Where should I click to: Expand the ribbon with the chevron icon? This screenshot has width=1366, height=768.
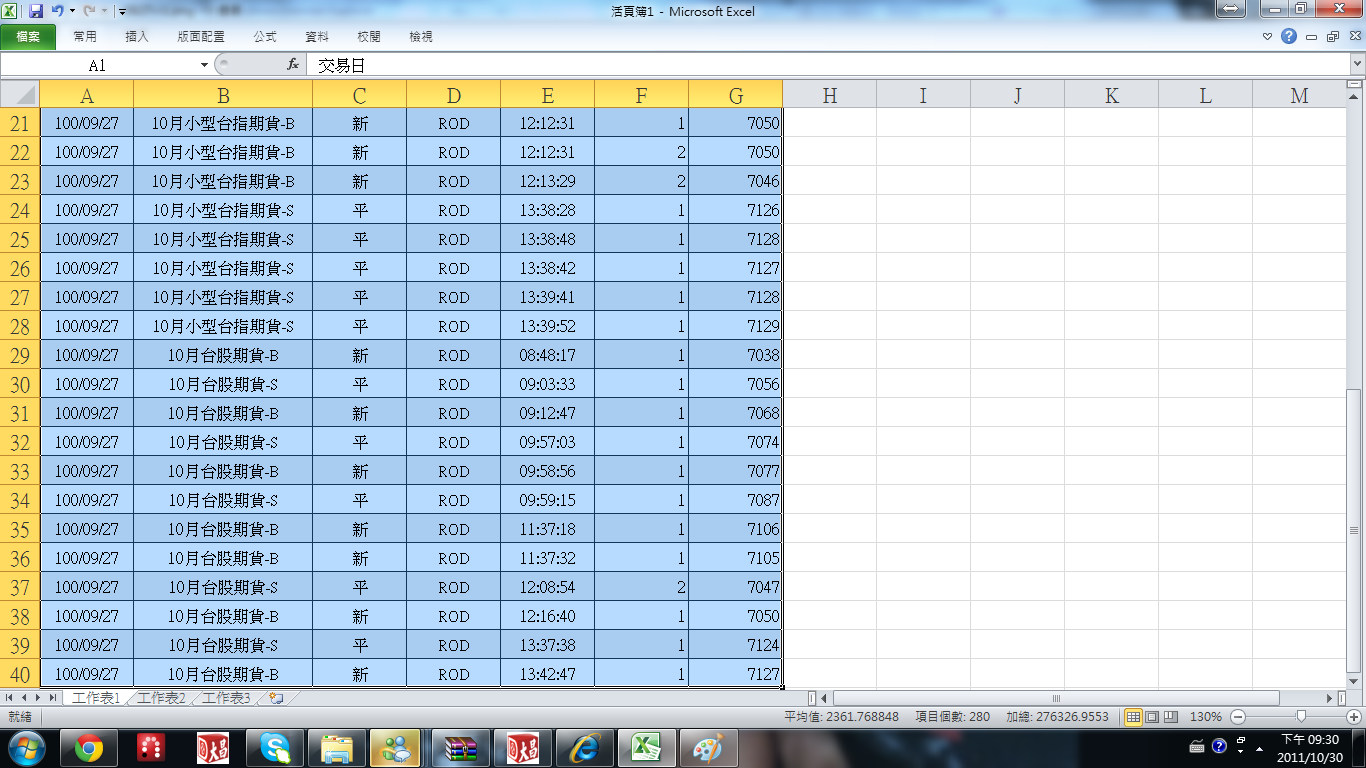1268,37
